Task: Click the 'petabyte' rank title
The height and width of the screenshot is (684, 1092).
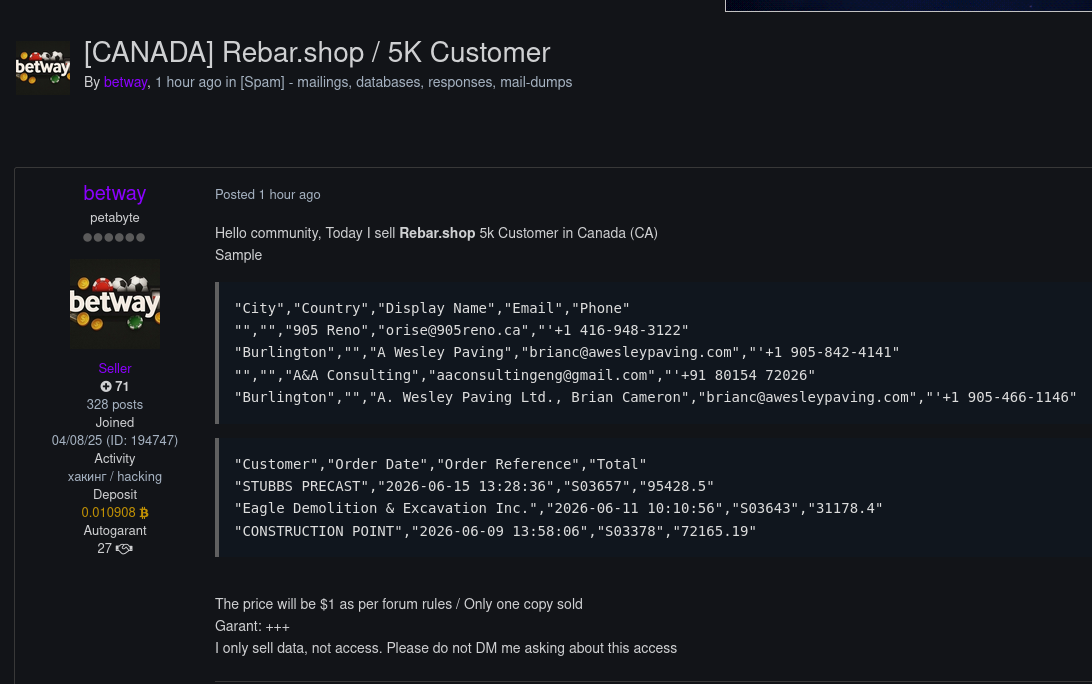Action: tap(114, 218)
